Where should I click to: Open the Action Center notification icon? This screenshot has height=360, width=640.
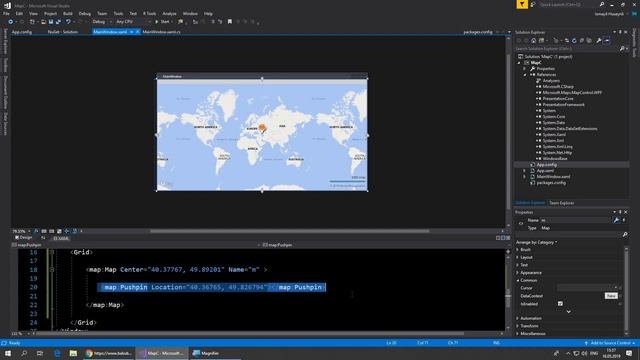[629, 353]
